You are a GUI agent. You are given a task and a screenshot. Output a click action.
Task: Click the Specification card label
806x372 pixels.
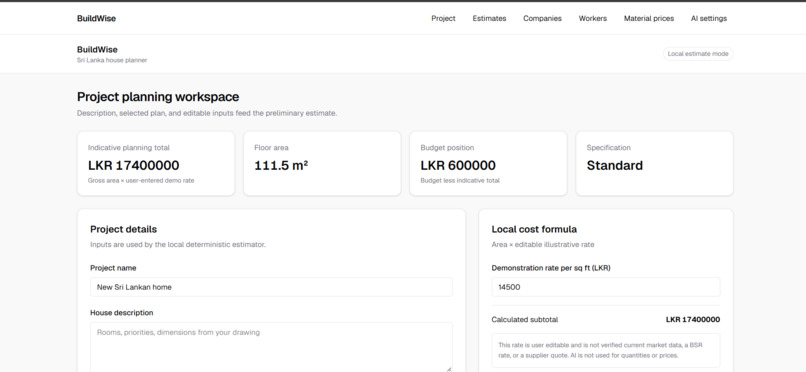pyautogui.click(x=609, y=147)
